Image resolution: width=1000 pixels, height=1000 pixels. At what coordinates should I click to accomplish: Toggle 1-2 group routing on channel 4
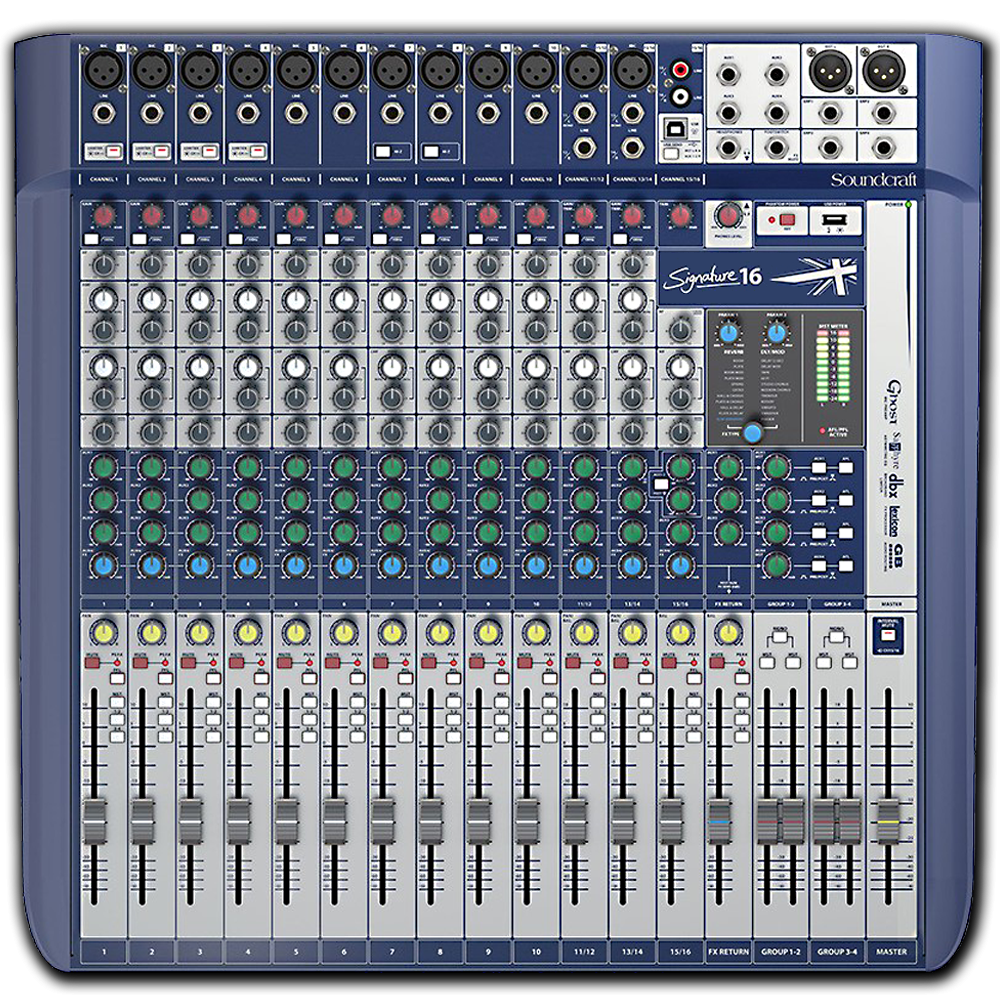click(x=261, y=719)
